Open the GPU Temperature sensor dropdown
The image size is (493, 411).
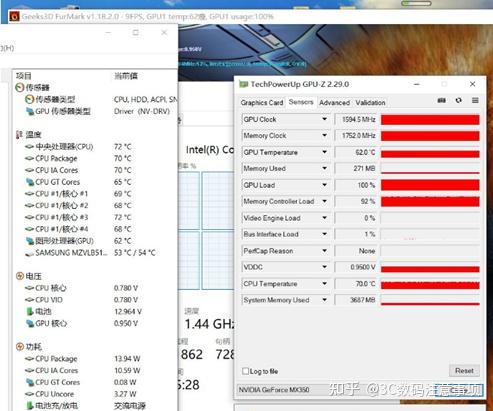(324, 152)
